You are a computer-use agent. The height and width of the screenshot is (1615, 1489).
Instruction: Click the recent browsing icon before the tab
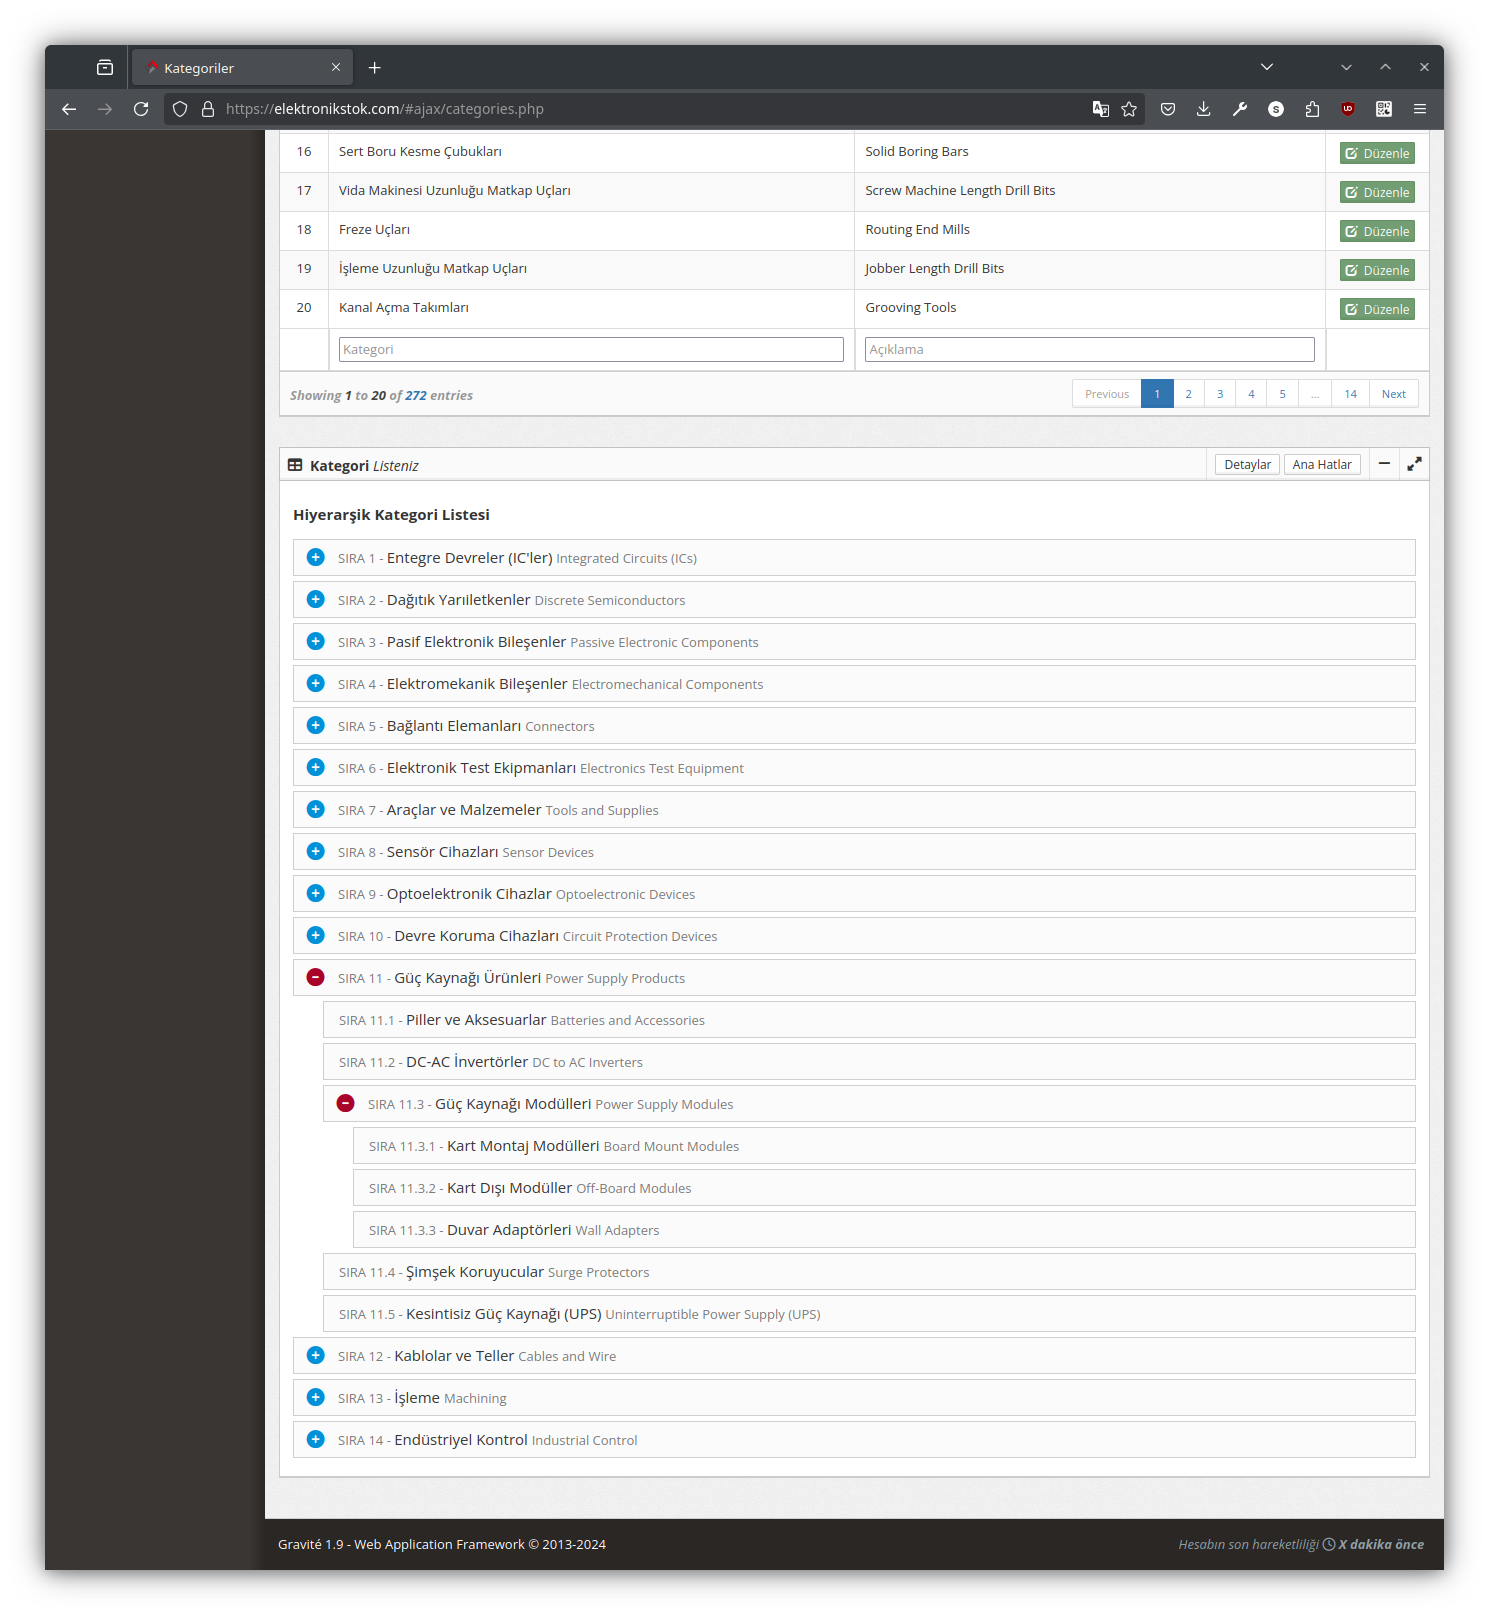tap(105, 68)
